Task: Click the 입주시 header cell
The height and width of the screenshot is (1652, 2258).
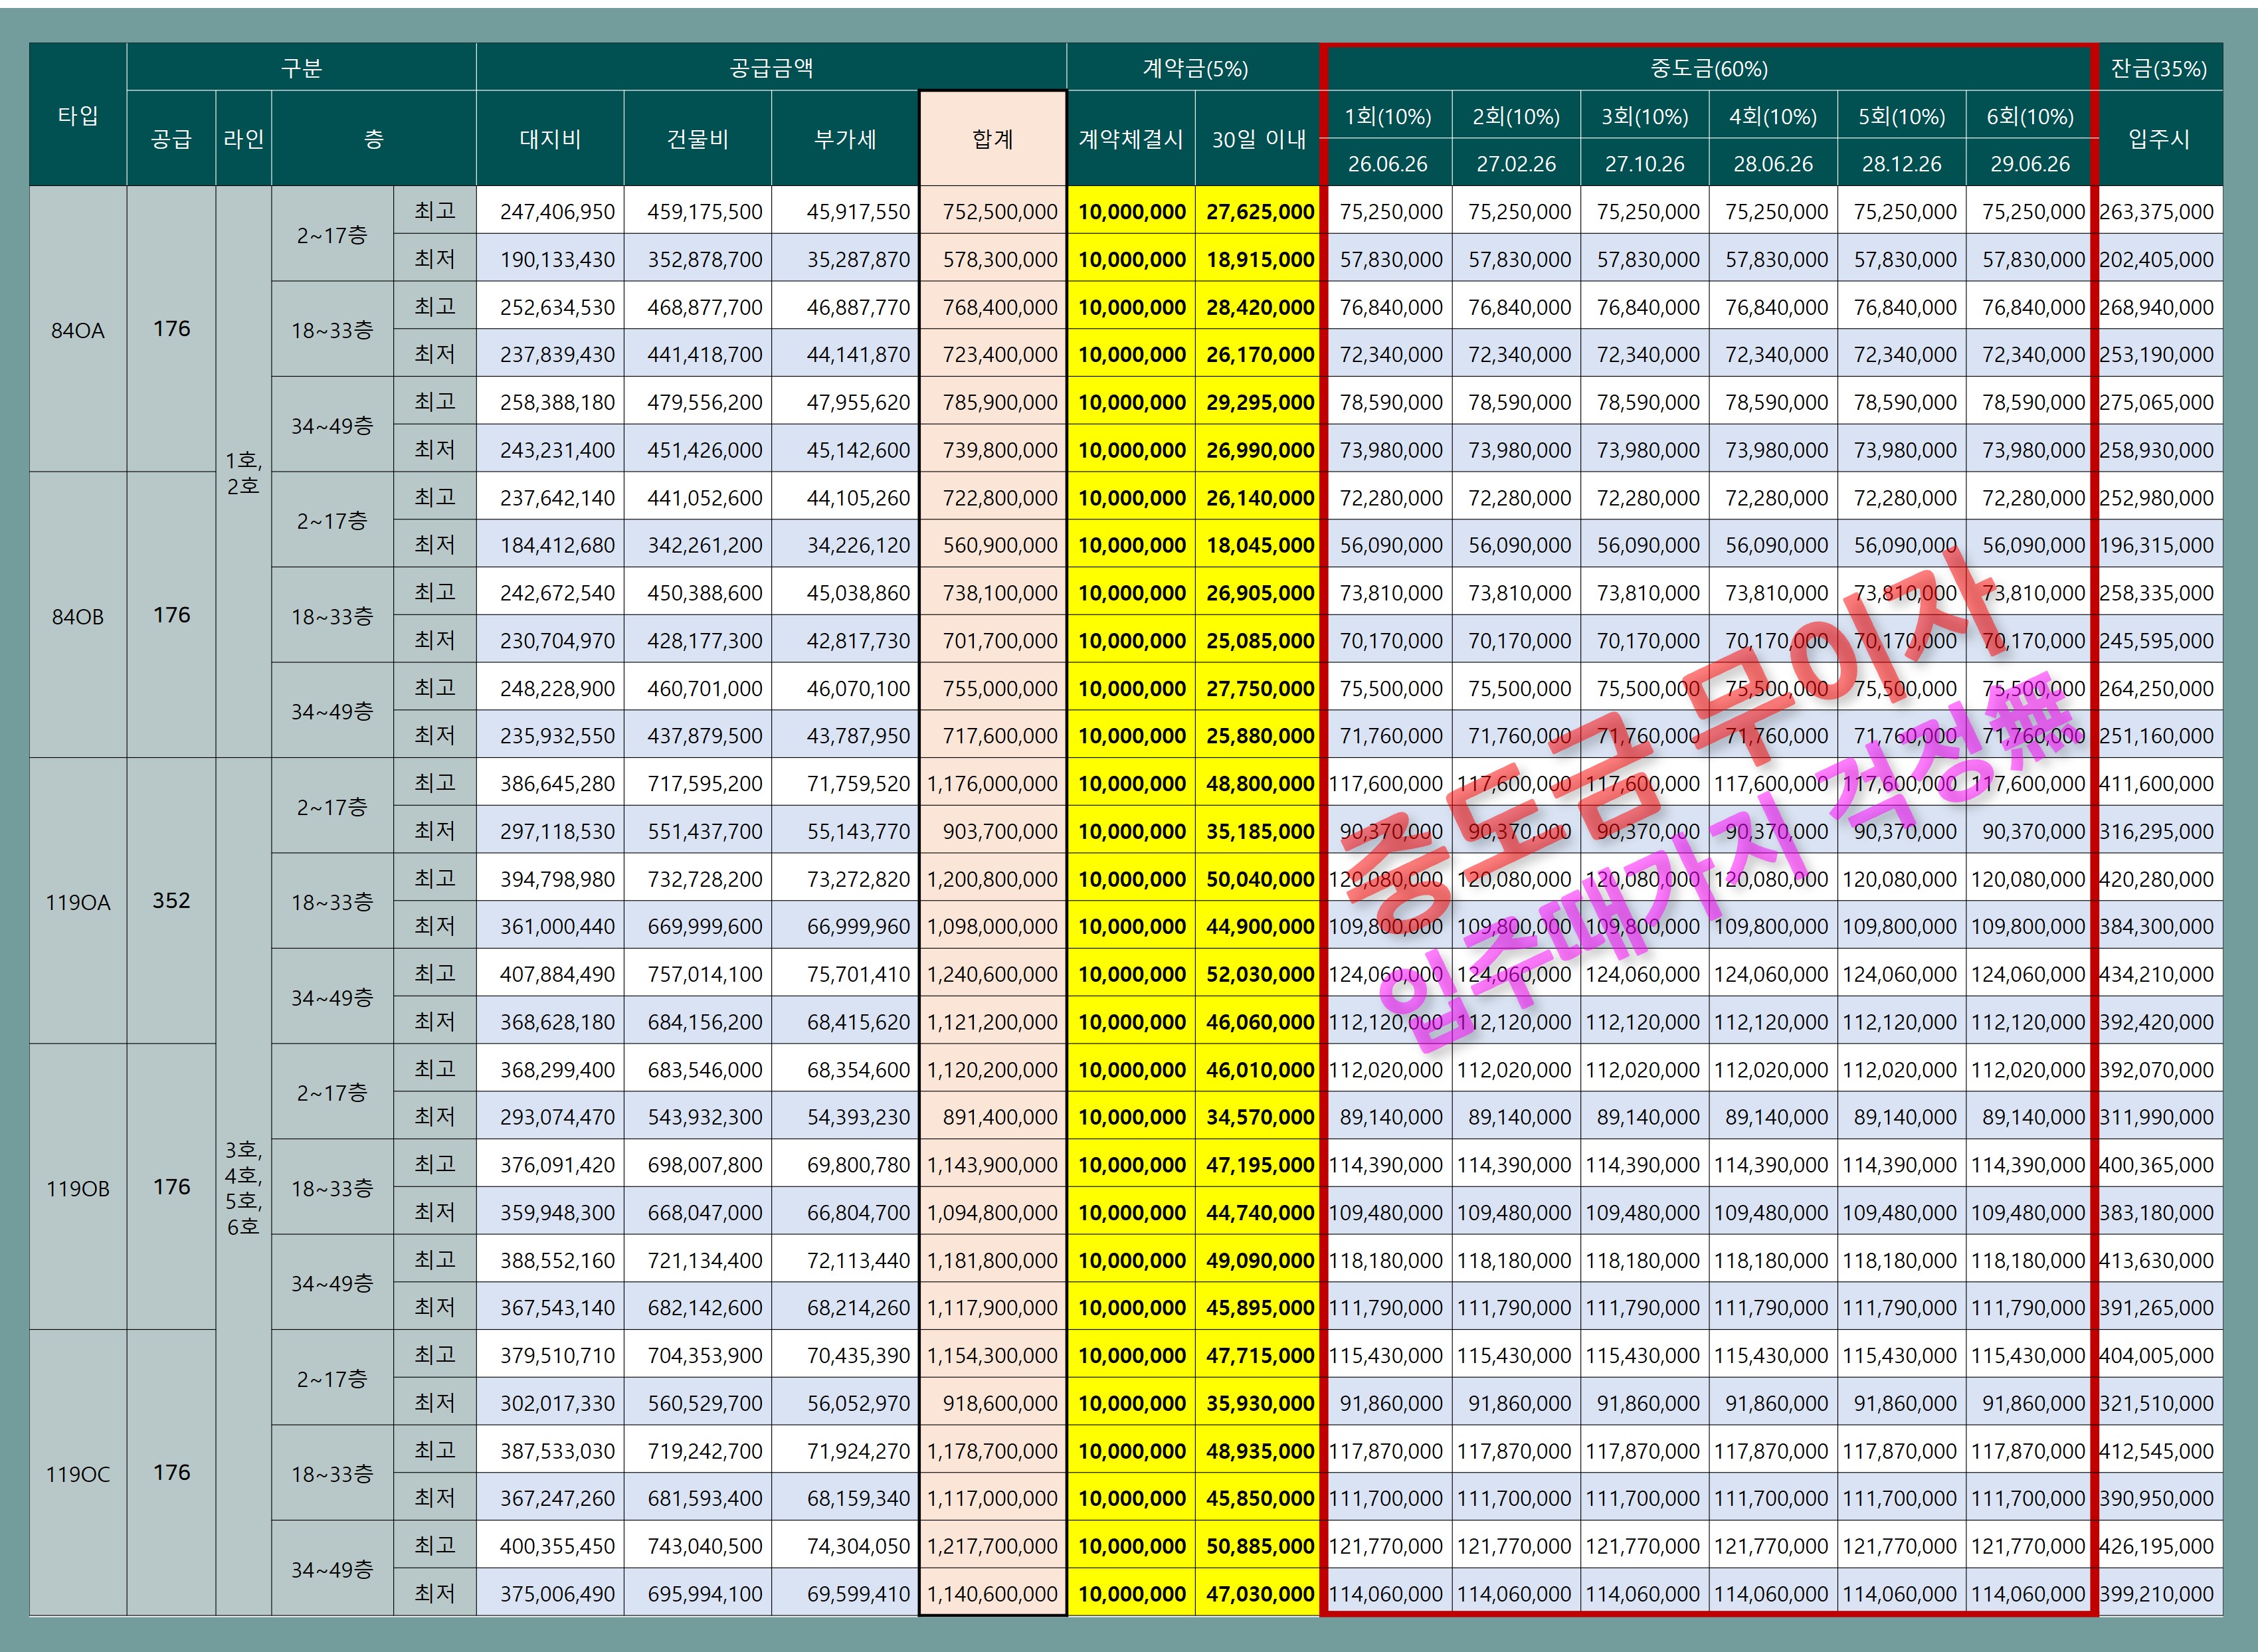Action: coord(2158,139)
